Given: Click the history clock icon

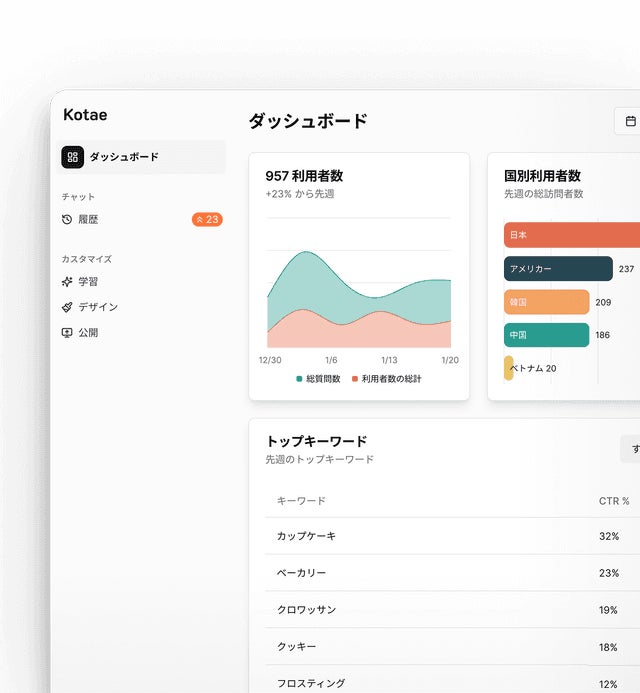Looking at the screenshot, I should point(67,219).
